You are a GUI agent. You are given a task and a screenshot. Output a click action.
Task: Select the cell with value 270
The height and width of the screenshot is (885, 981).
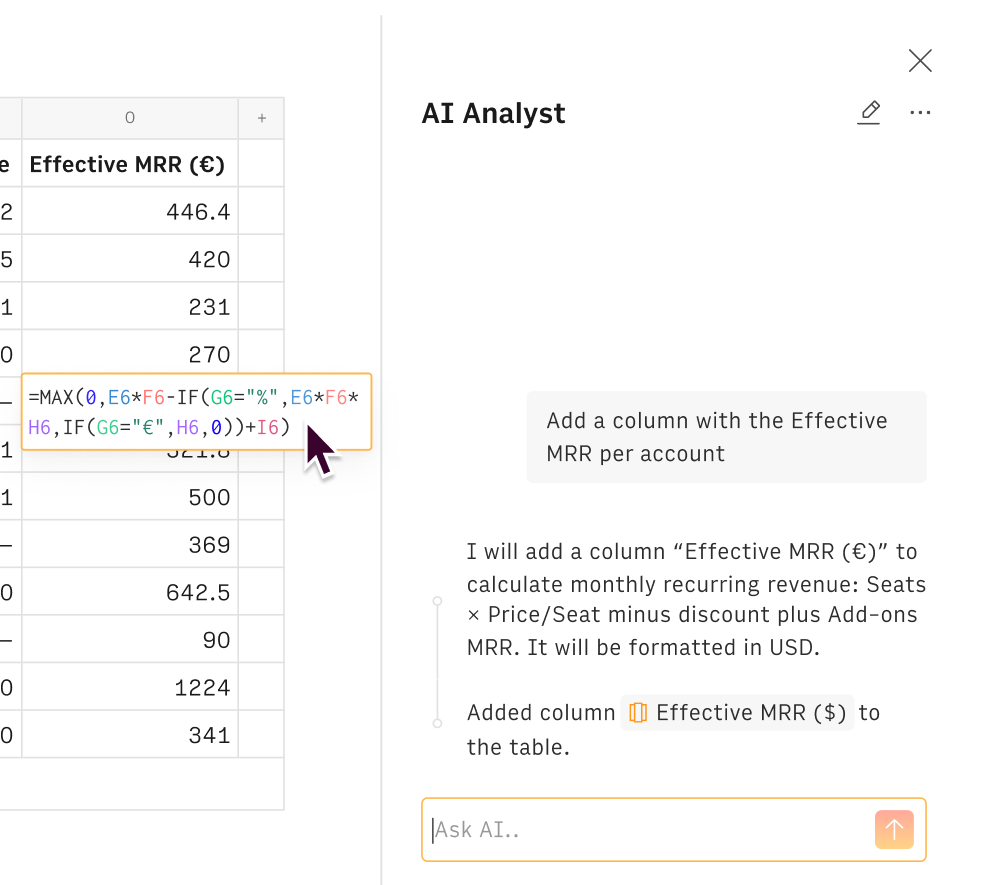coord(130,354)
